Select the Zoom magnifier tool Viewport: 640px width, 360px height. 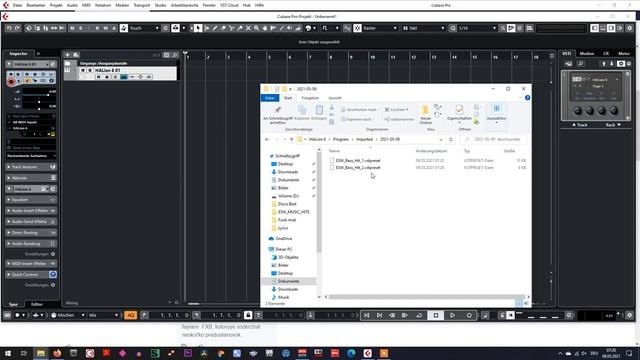(x=256, y=28)
